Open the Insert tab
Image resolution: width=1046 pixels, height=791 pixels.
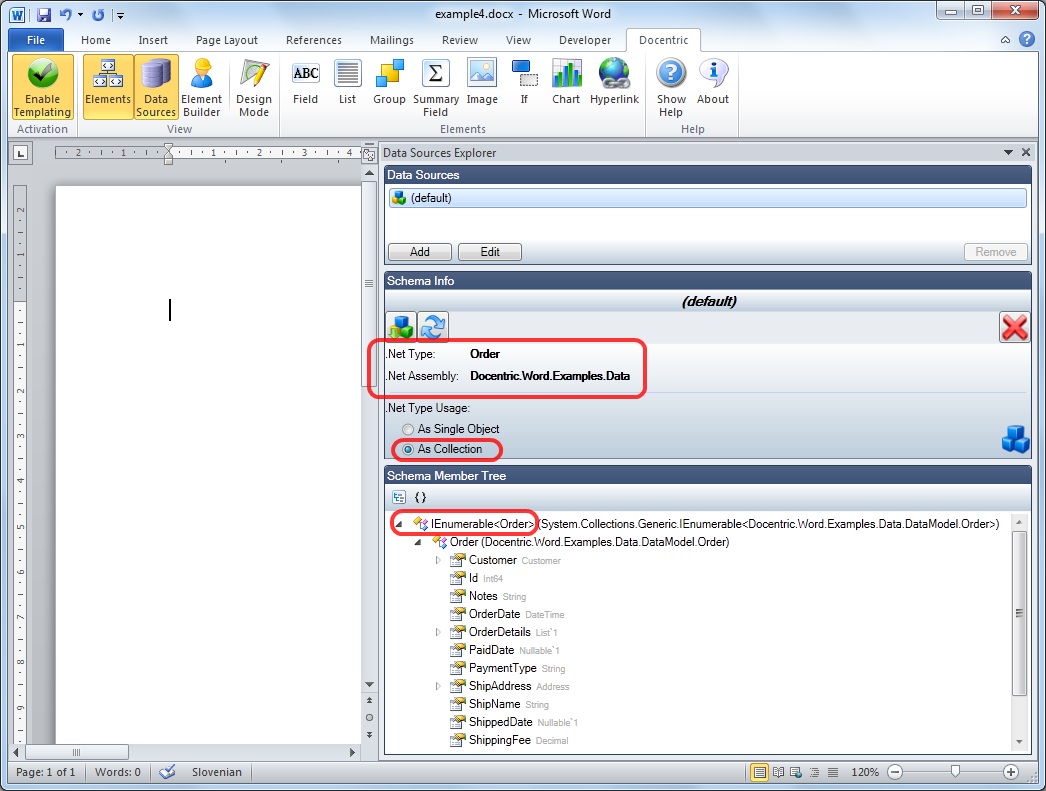[153, 40]
